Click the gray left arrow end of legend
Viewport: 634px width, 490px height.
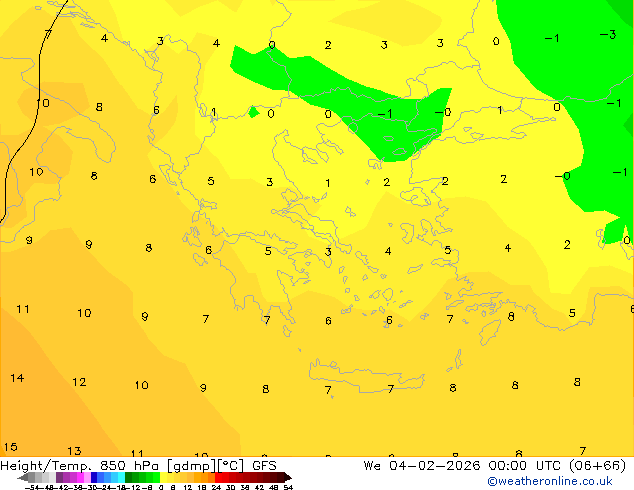(x=22, y=477)
